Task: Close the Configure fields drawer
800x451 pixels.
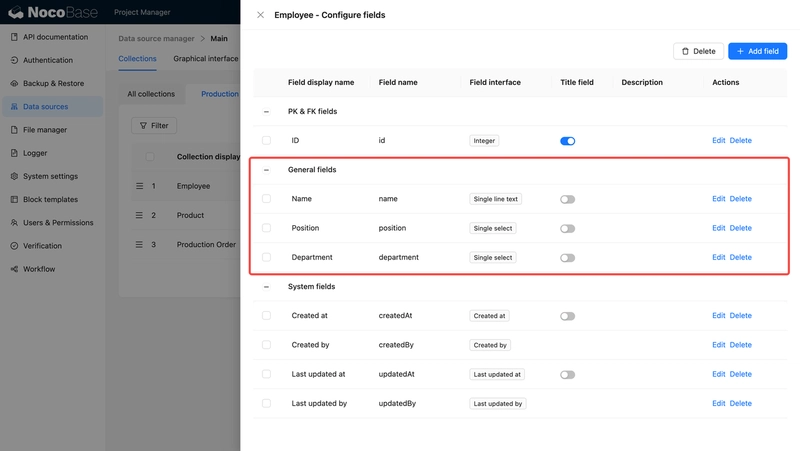Action: click(x=261, y=15)
